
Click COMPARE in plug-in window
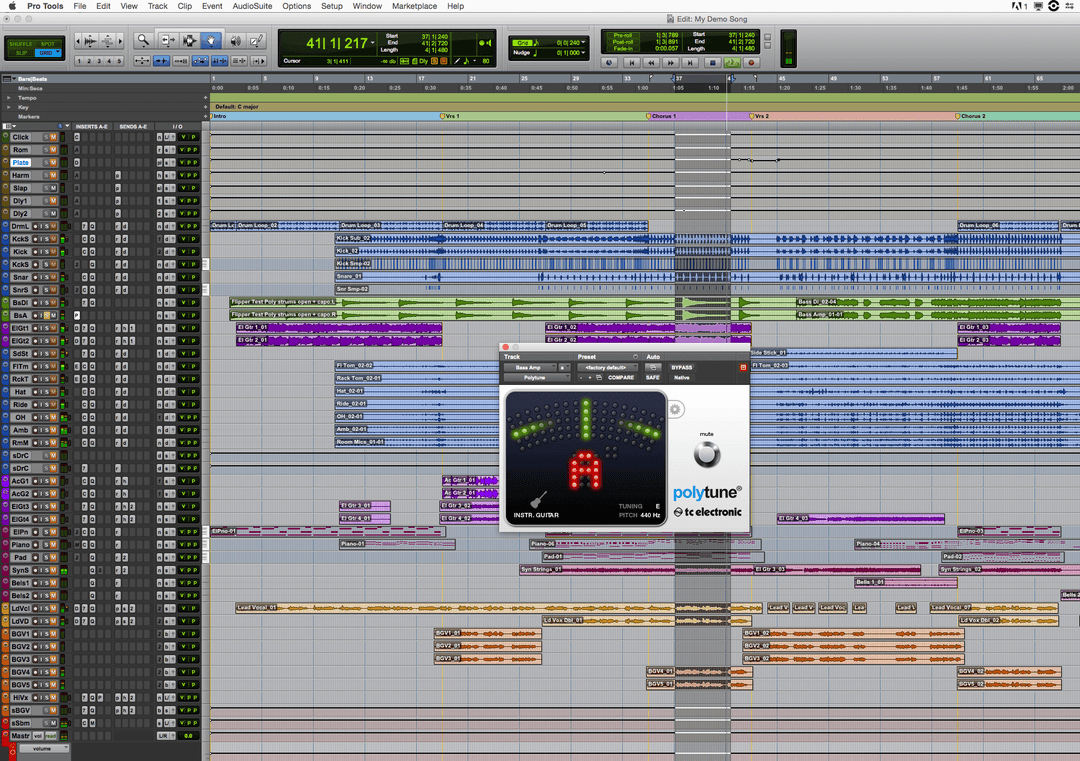point(621,377)
